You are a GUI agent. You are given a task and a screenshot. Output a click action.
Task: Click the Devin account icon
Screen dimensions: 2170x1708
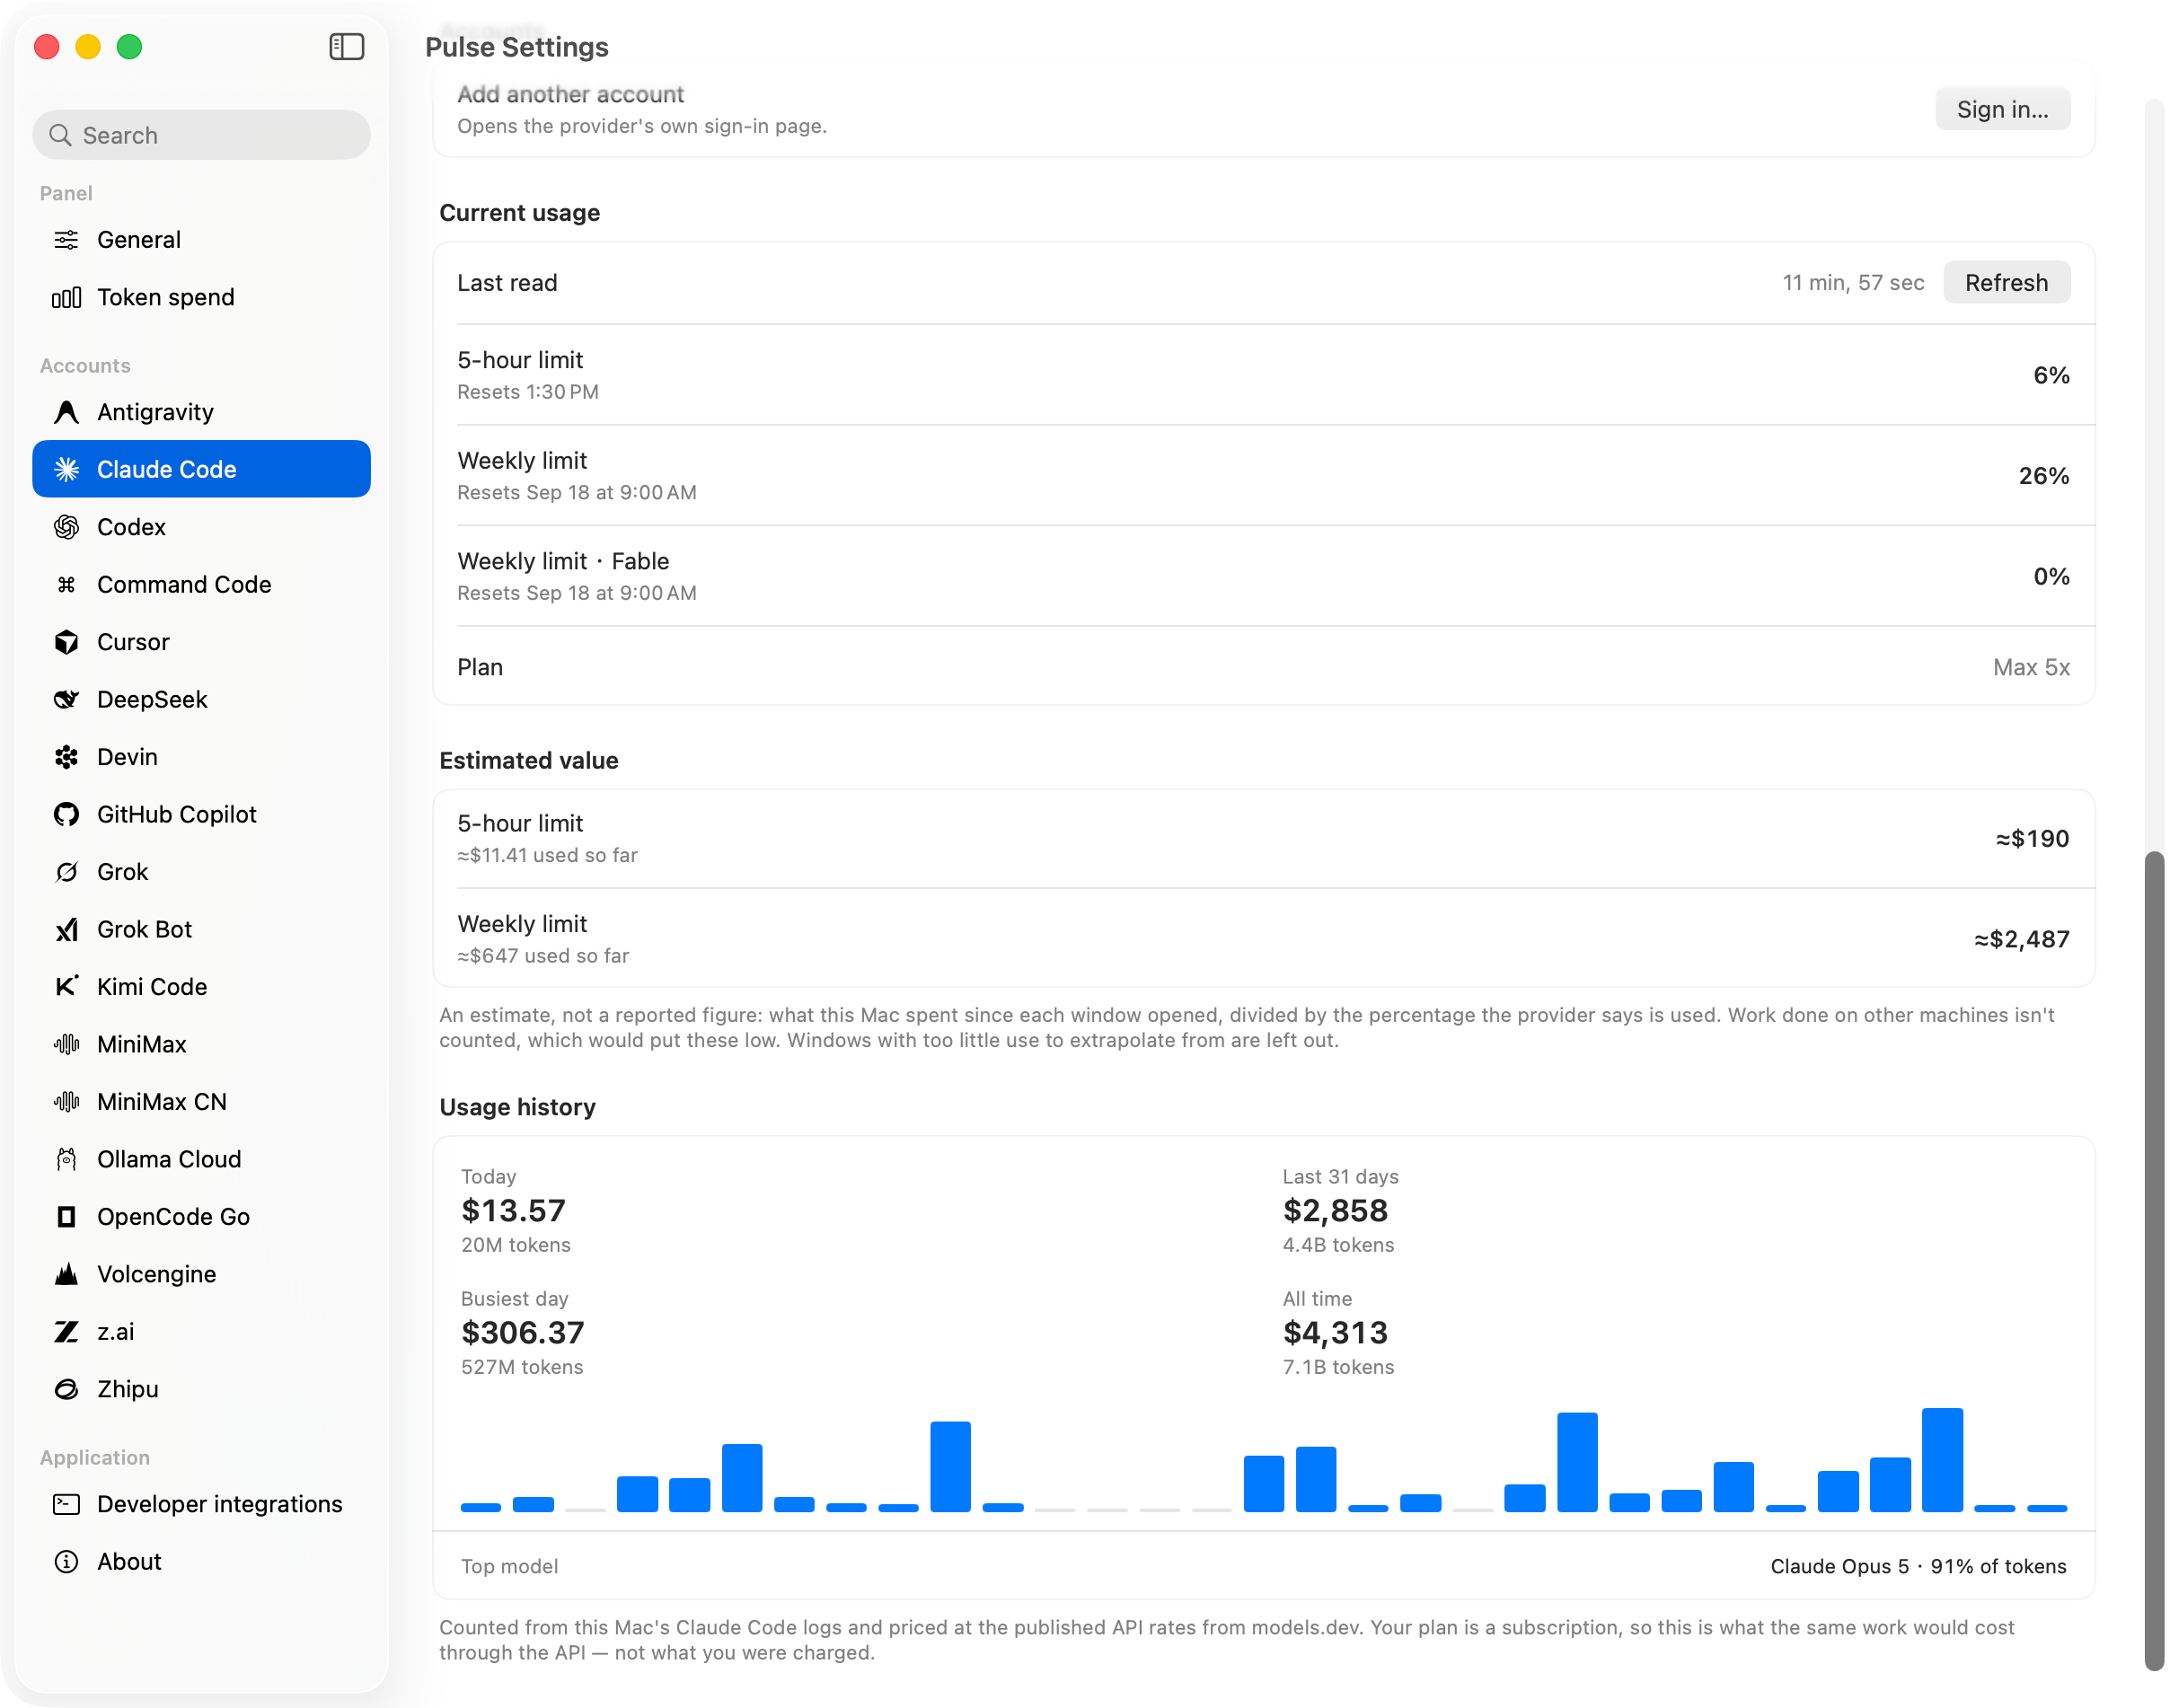66,757
